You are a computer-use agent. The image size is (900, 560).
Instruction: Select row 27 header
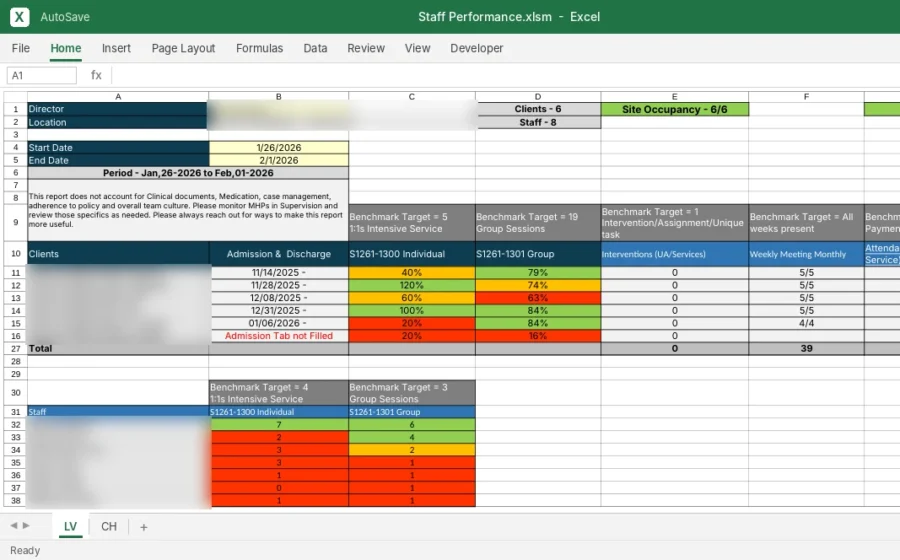click(x=15, y=348)
